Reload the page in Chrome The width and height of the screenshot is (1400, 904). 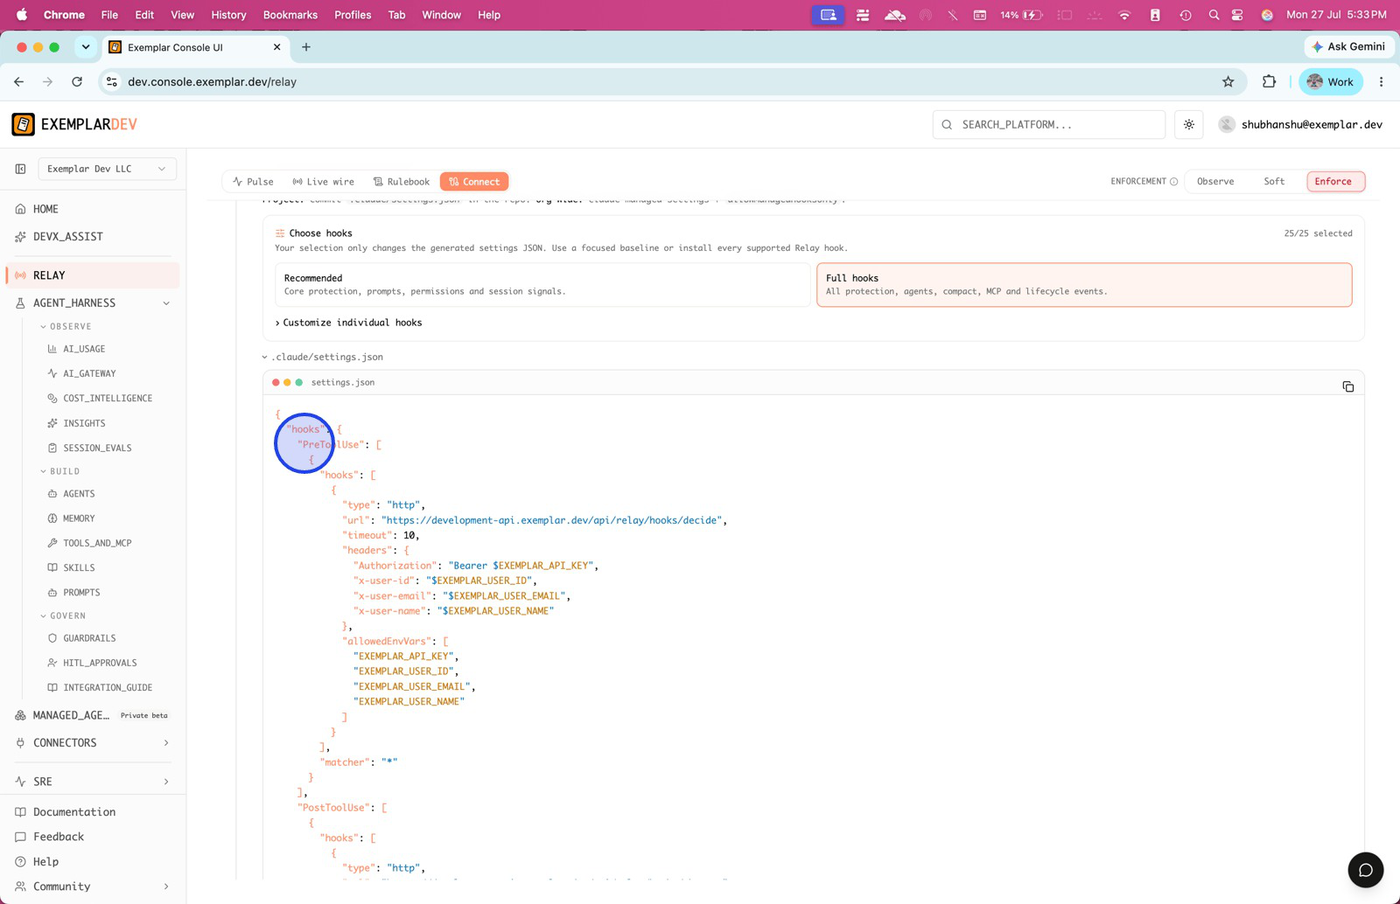click(77, 82)
